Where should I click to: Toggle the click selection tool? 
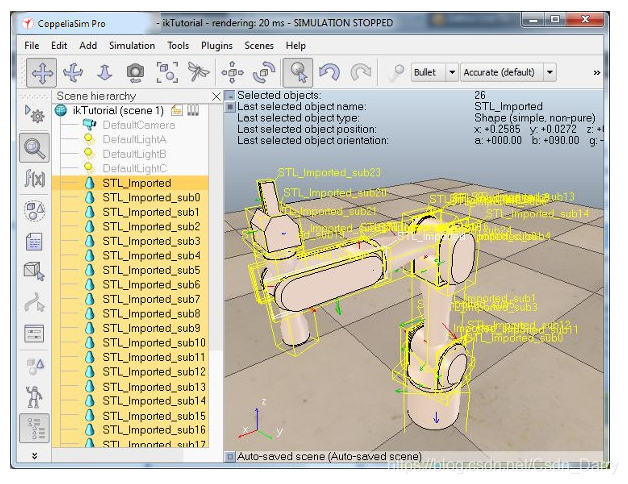298,73
